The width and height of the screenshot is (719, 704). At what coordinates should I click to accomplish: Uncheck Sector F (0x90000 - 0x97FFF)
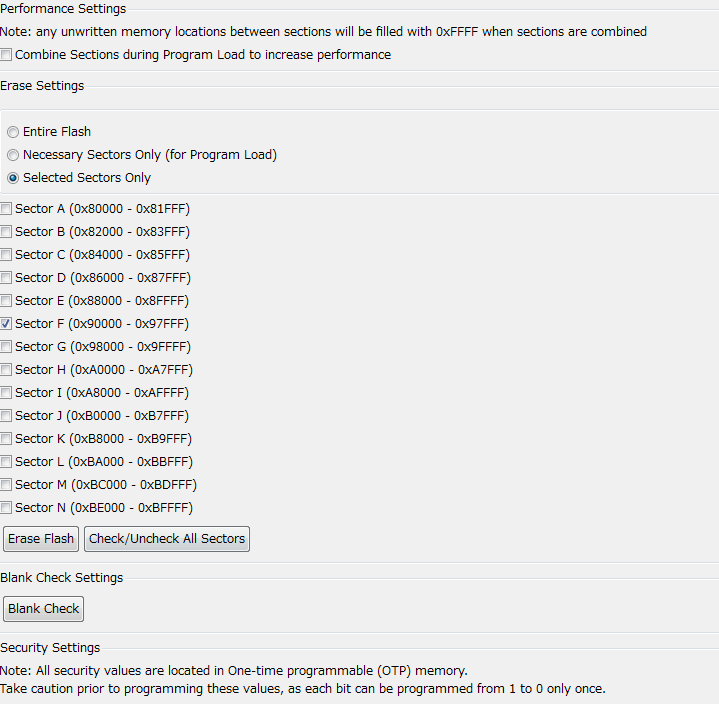(x=7, y=324)
